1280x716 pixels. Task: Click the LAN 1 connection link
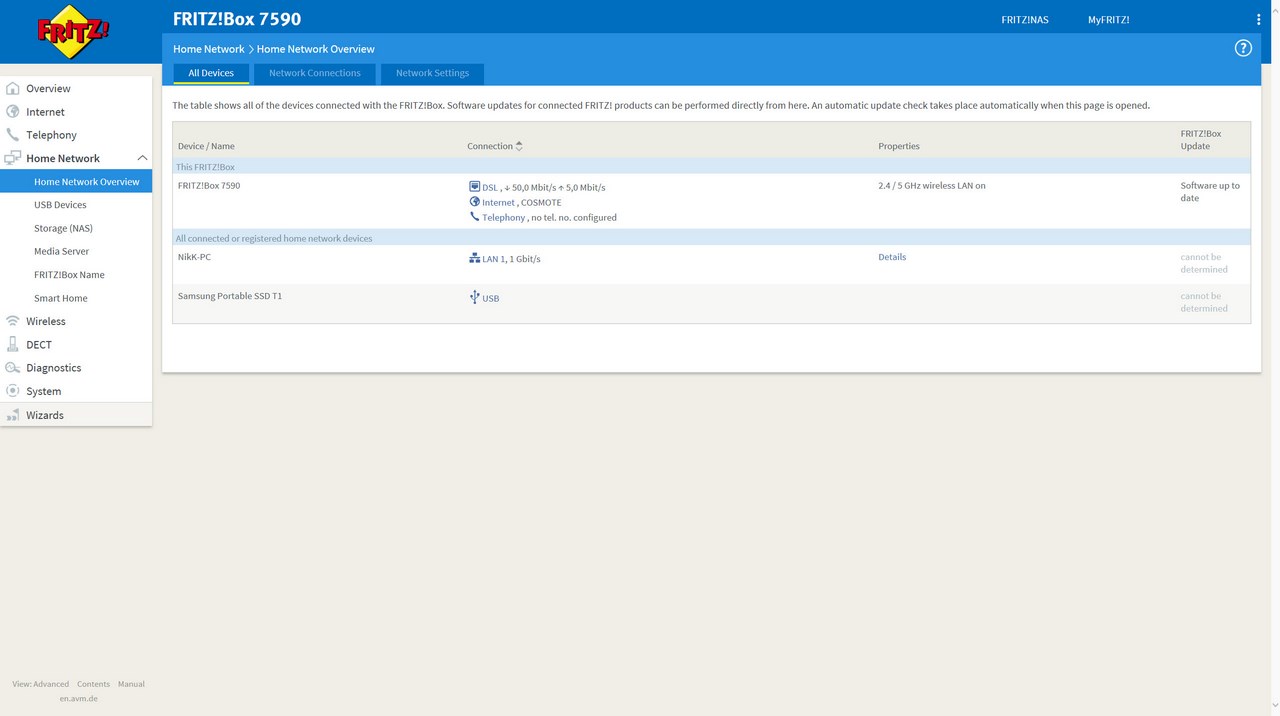[493, 259]
